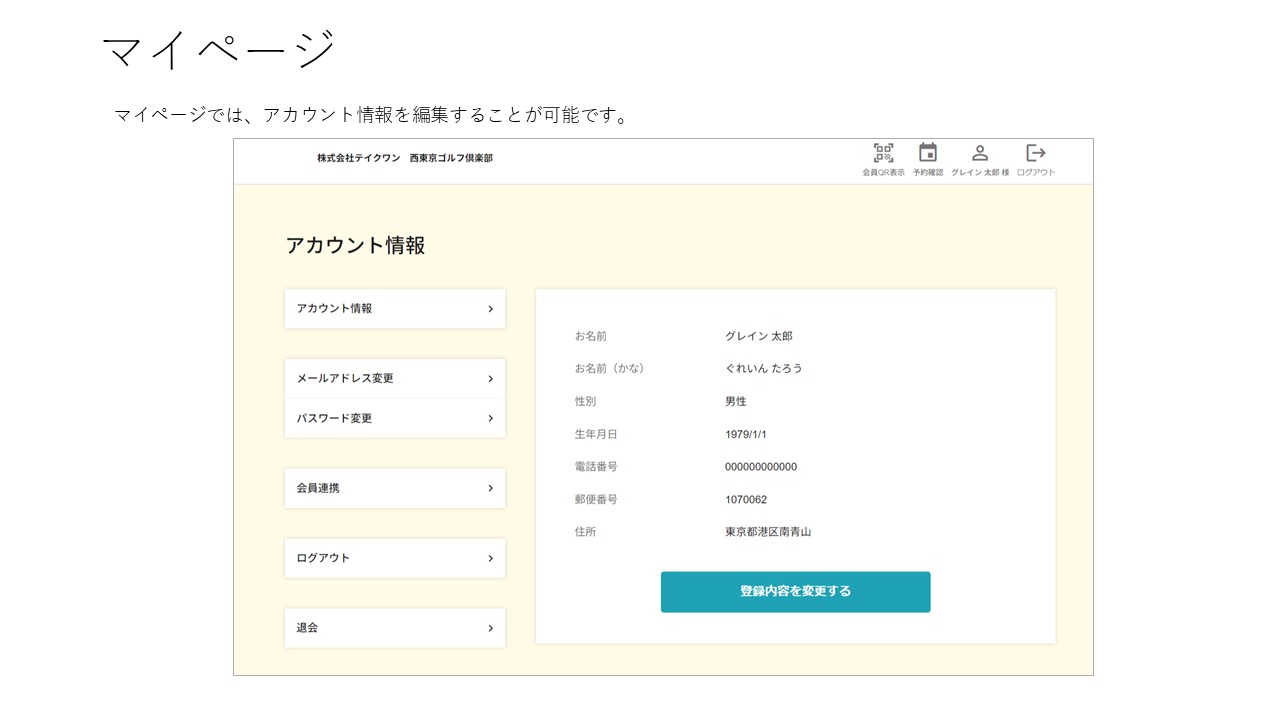Click 株式会社テイクワン 西東京ゴルフ倶楽部 header title
The height and width of the screenshot is (720, 1280).
click(405, 158)
